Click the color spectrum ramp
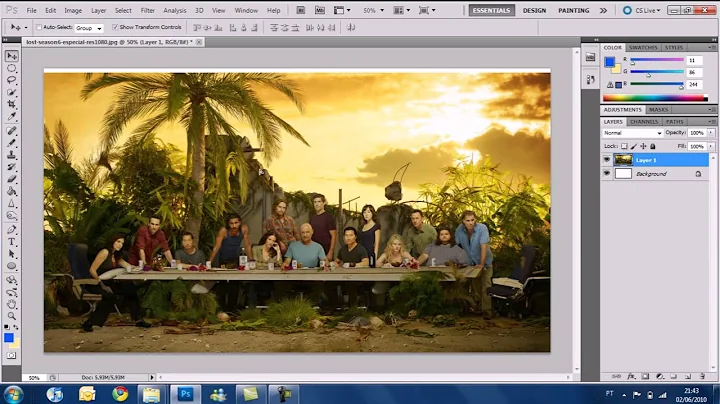Viewport: 720px width, 404px height. coord(655,98)
